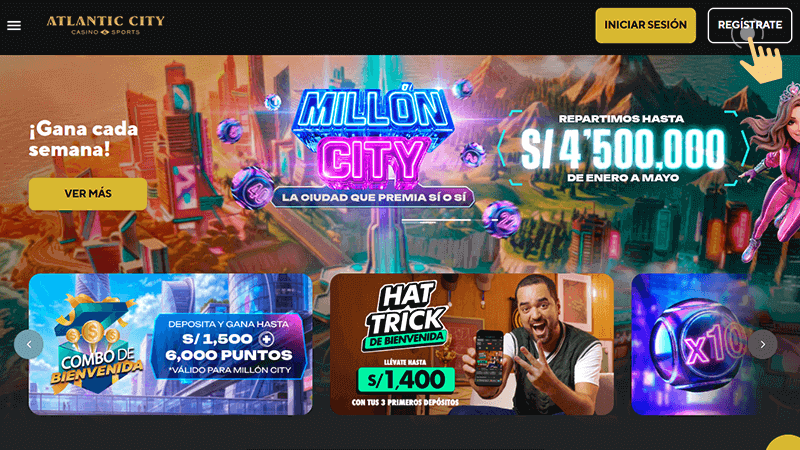Go to previous promo with left arrow

[29, 344]
